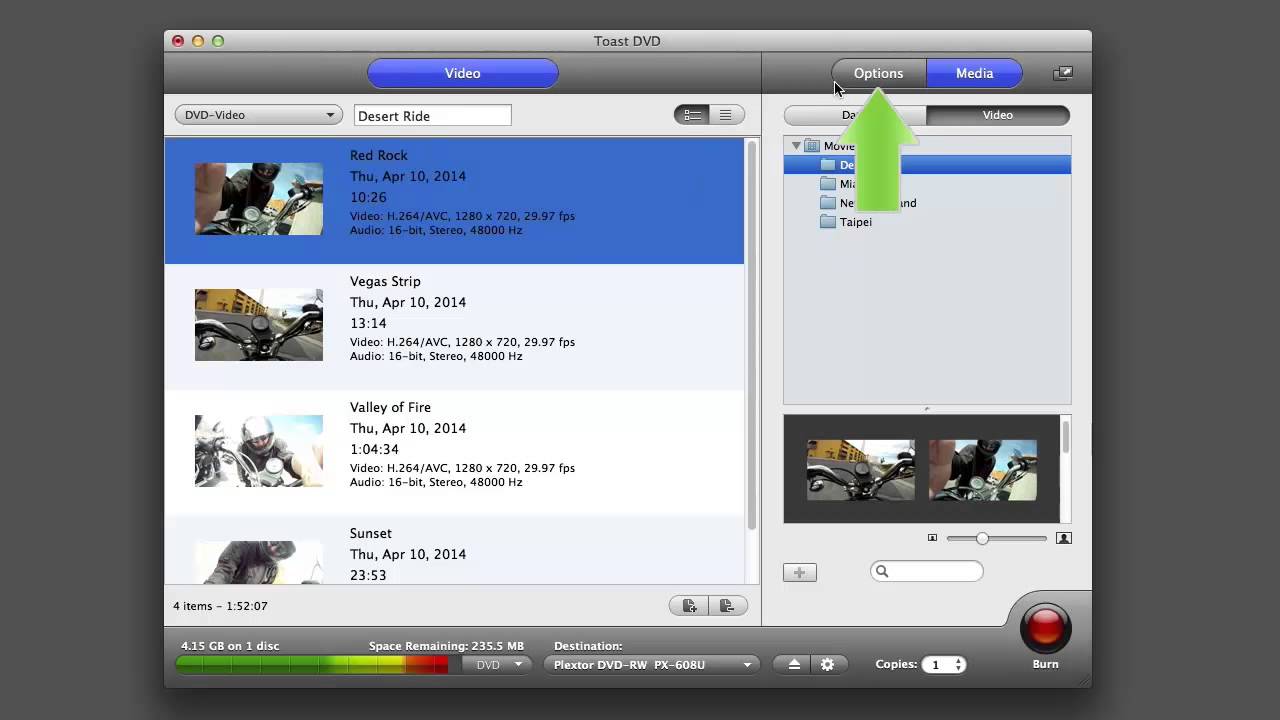Image resolution: width=1280 pixels, height=720 pixels.
Task: Click the Movies library icon
Action: click(x=812, y=146)
